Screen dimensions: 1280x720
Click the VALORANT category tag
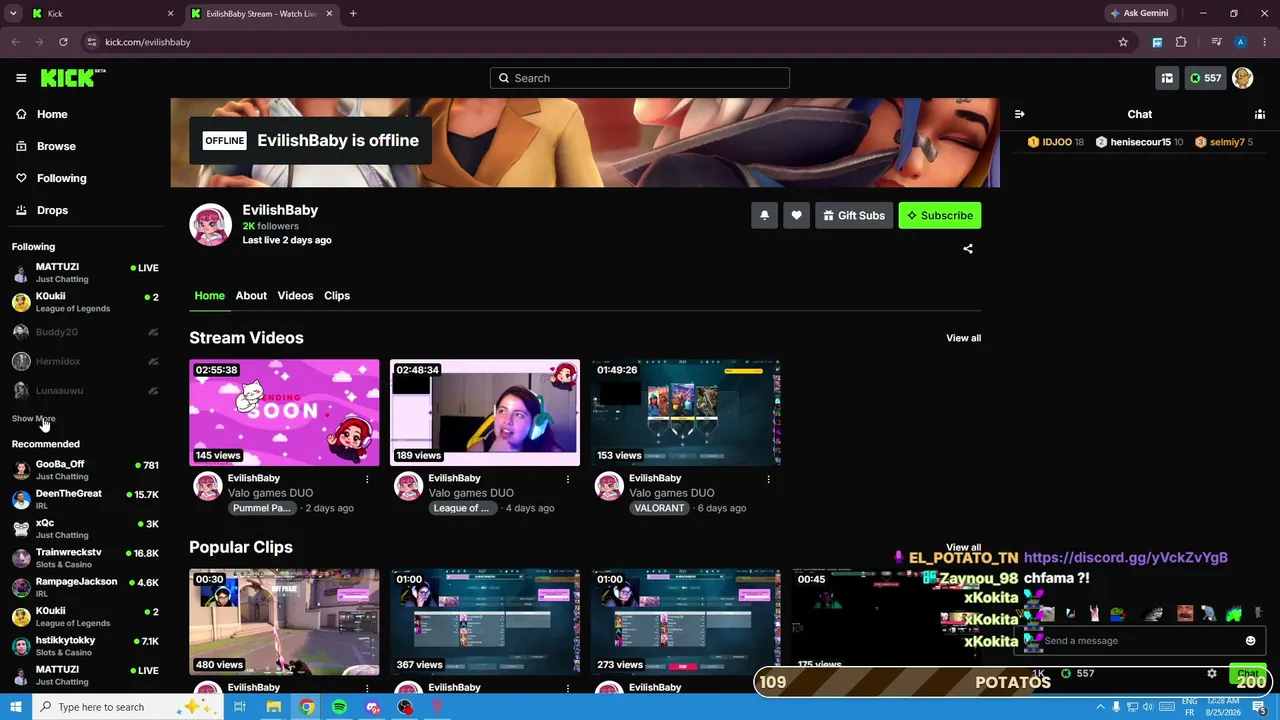[x=659, y=508]
